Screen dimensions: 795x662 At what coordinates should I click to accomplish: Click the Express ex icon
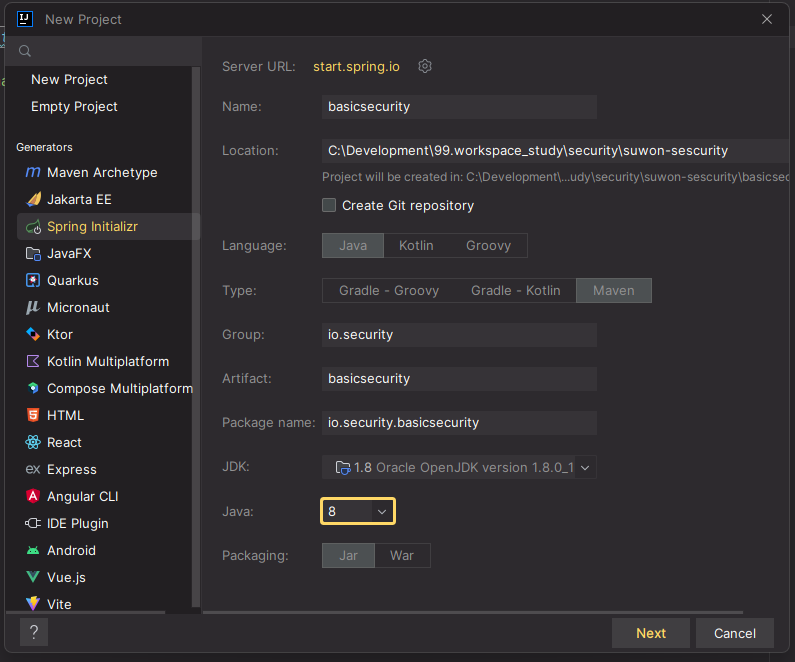(33, 469)
